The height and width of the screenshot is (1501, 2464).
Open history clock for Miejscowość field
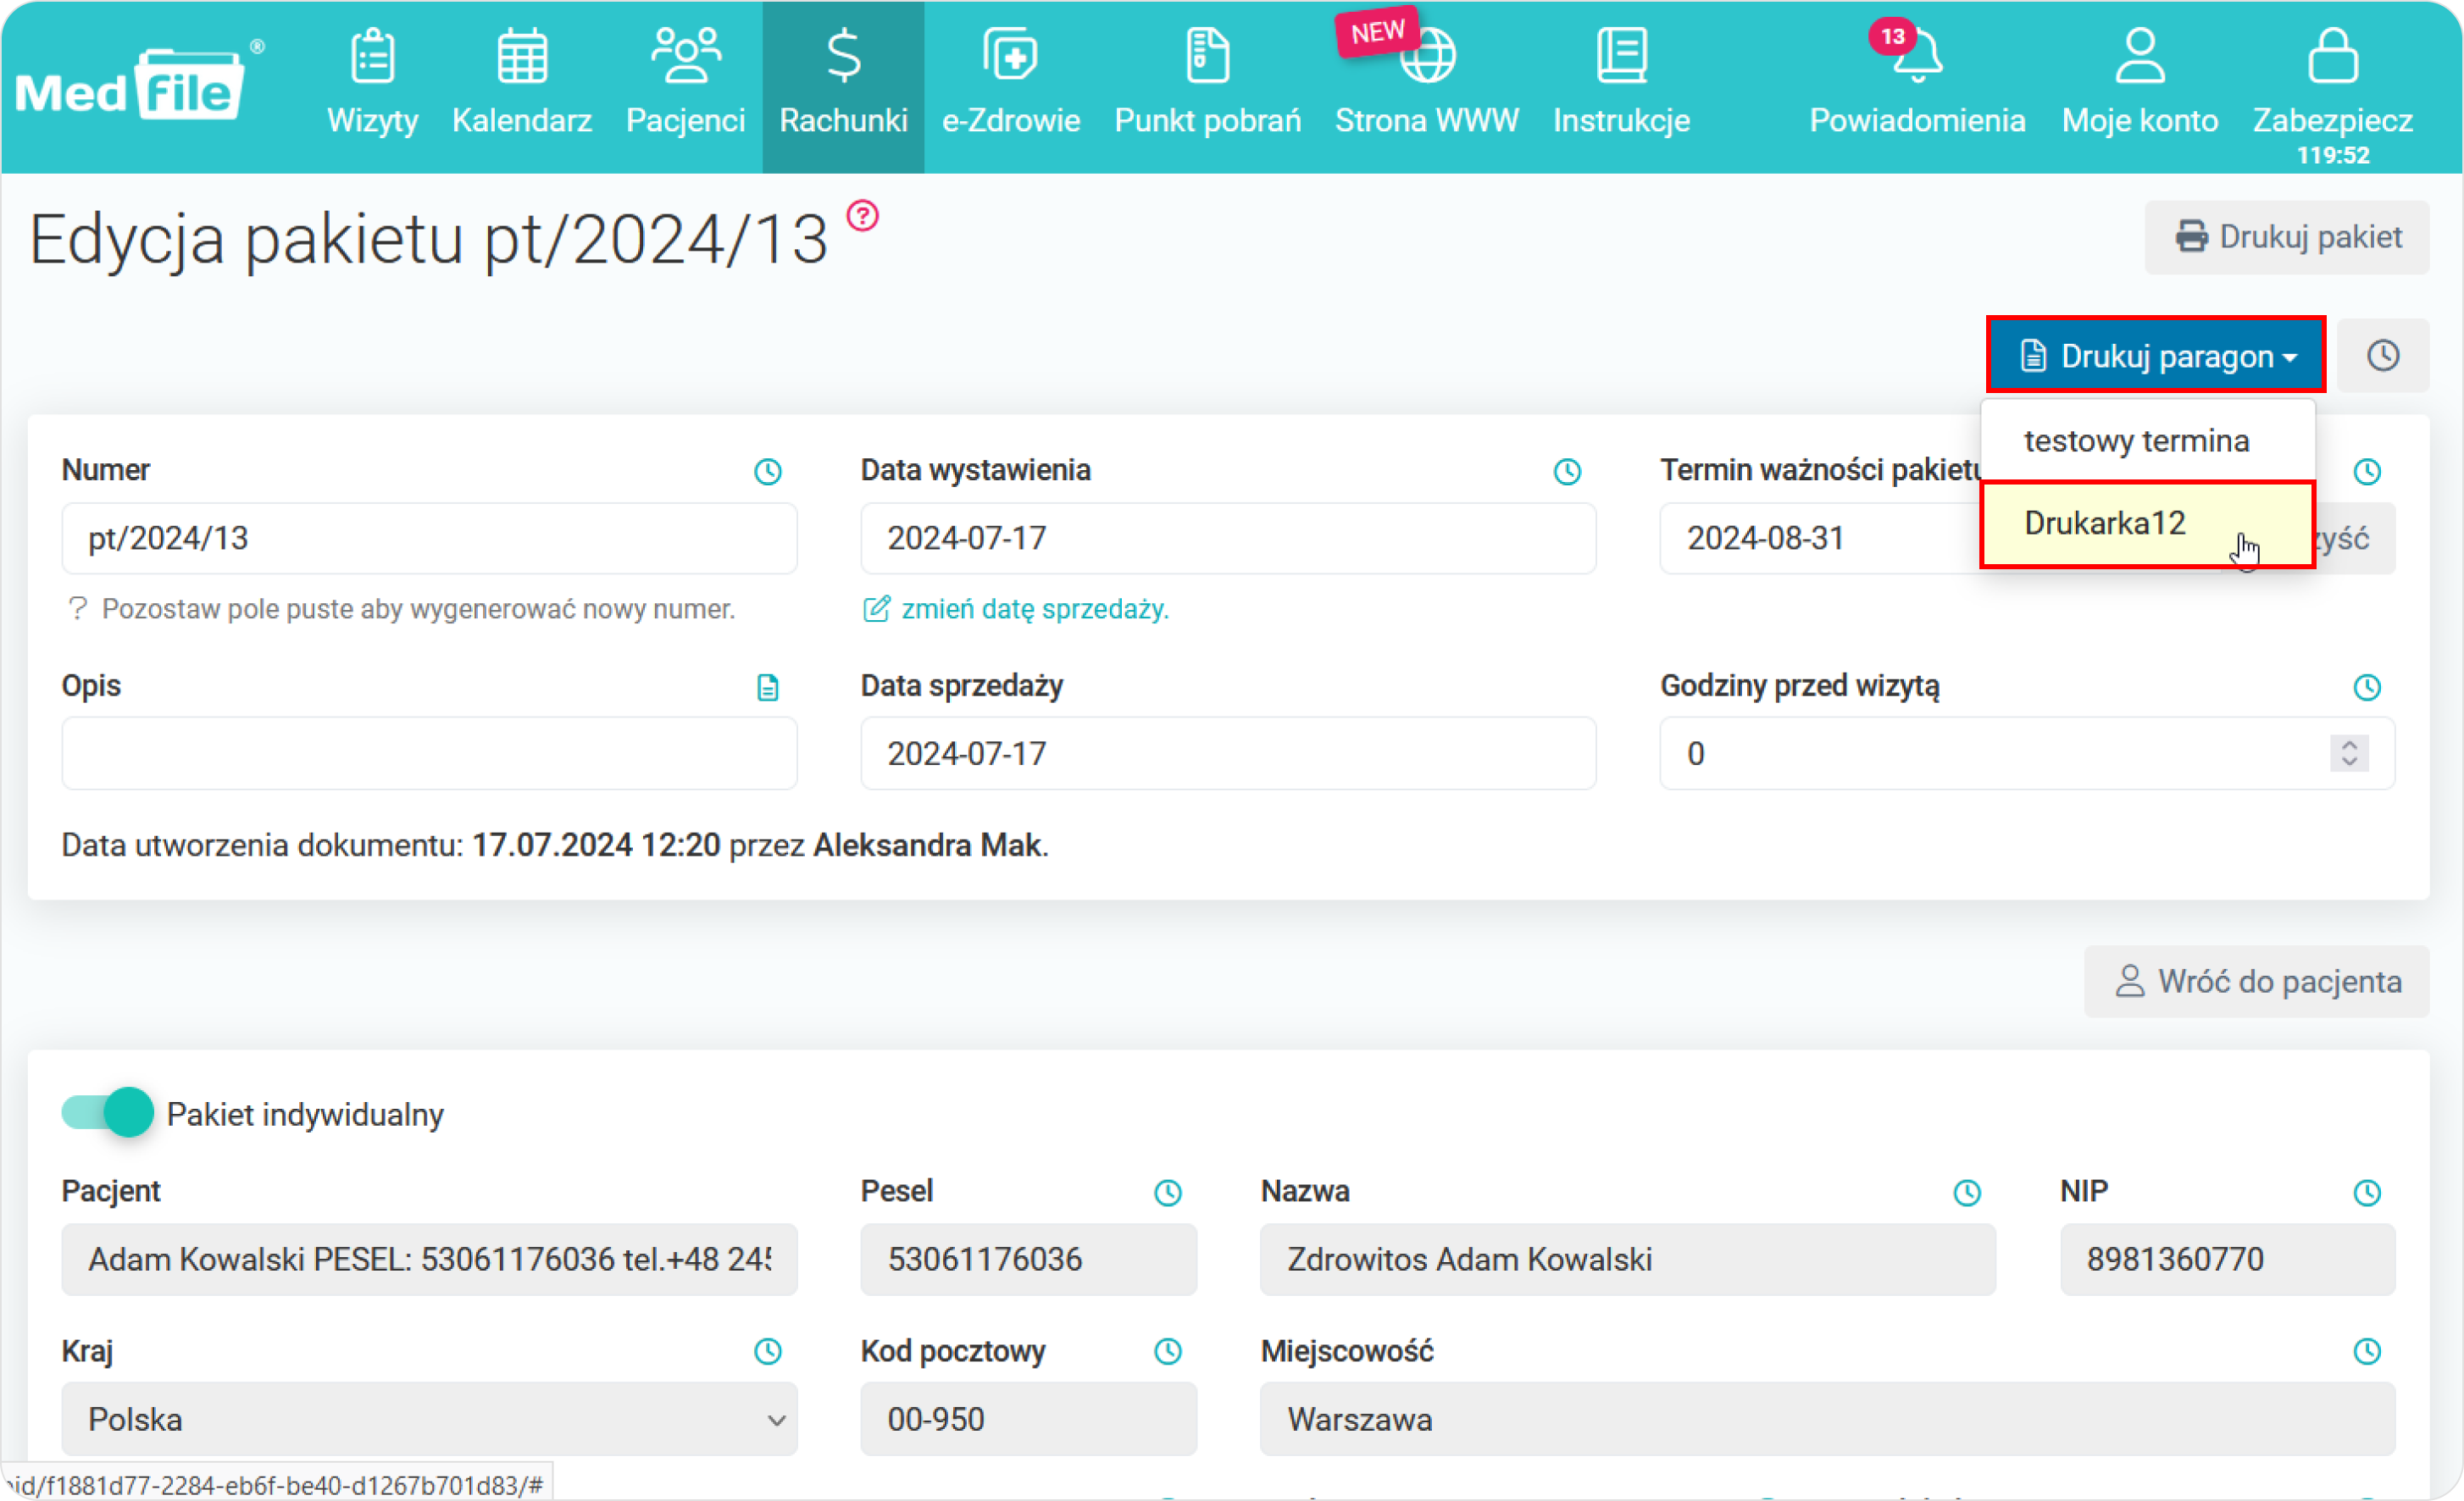click(x=2366, y=1351)
